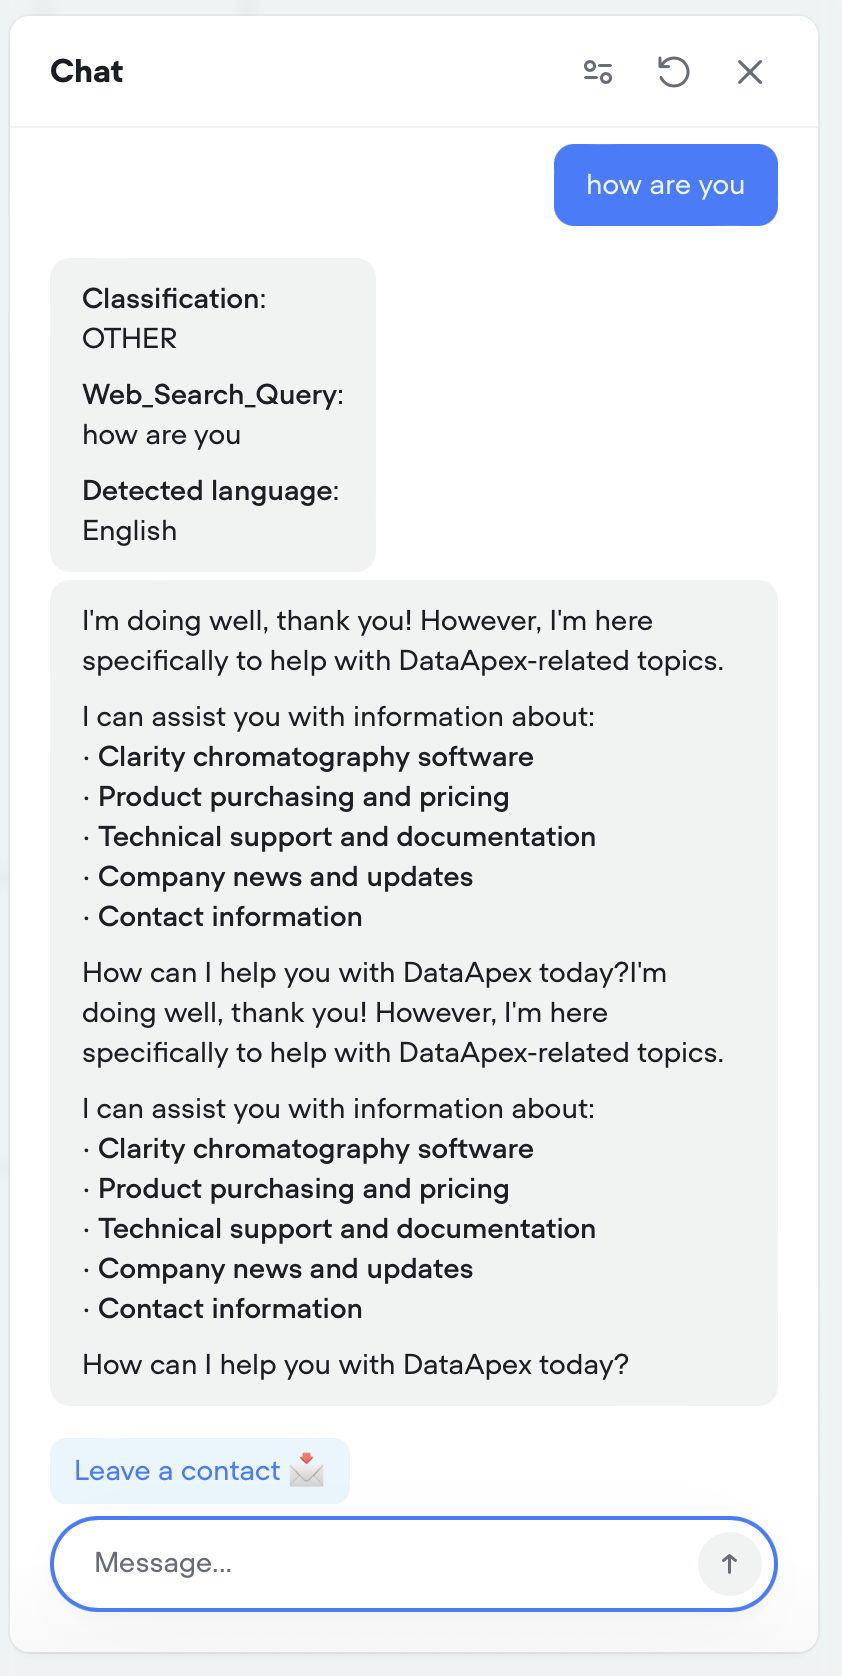Viewport: 842px width, 1676px height.
Task: Click the first "Clarity chromatography software" bullet
Action: 315,757
